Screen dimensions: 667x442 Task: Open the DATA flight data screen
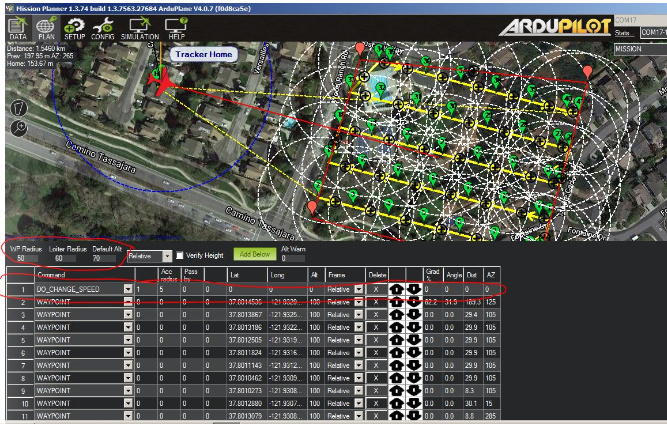[x=18, y=29]
